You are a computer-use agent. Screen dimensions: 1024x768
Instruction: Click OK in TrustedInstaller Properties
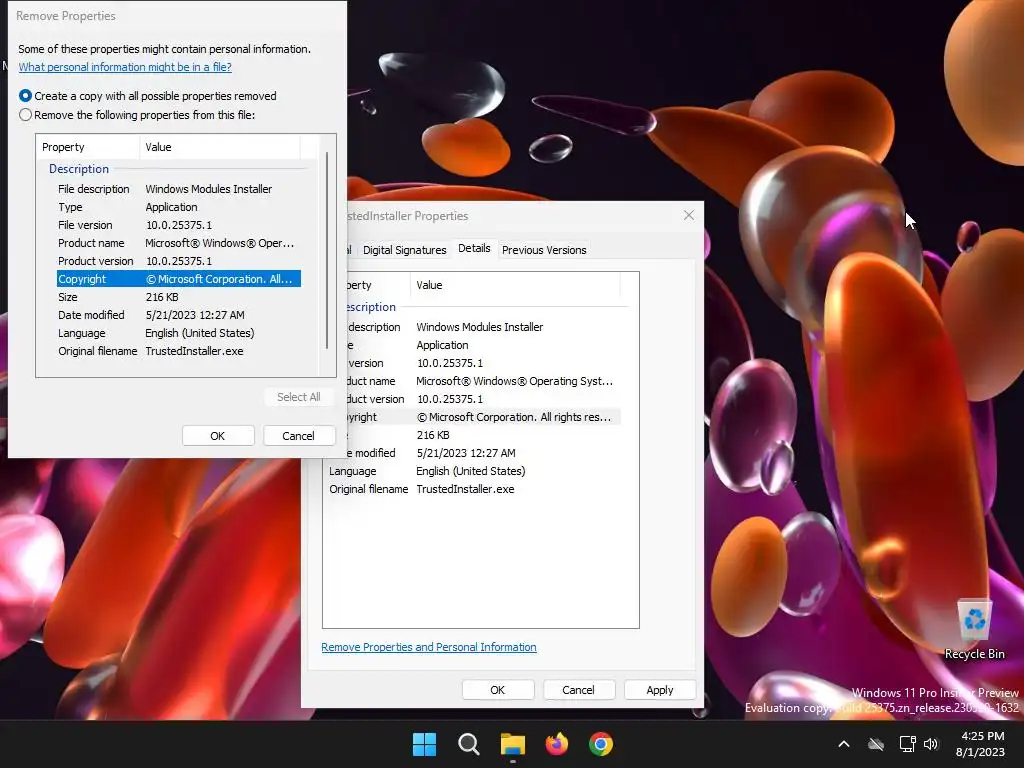[x=498, y=690]
